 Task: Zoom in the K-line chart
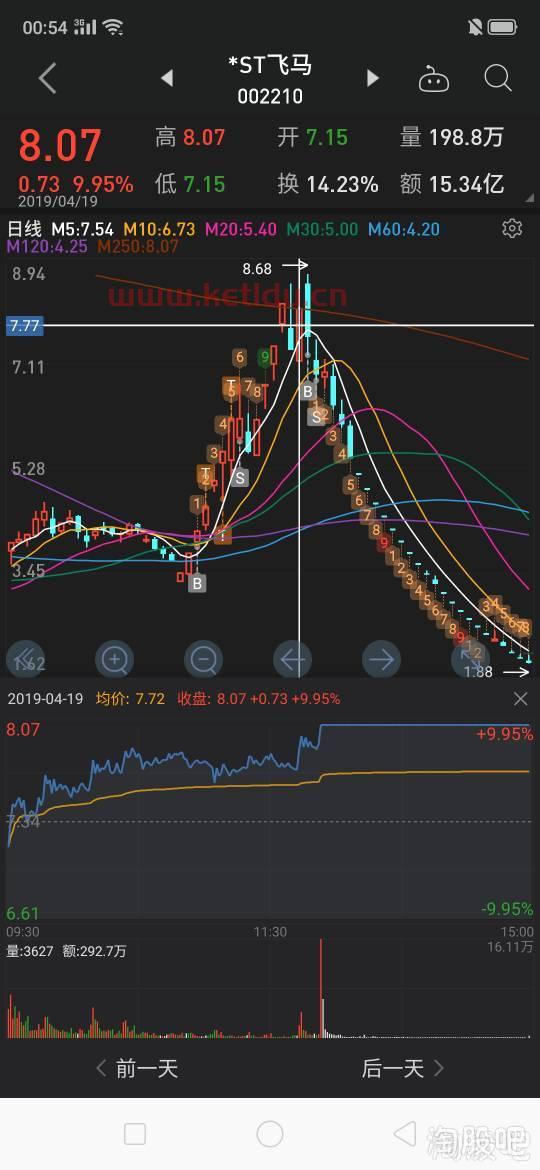(x=114, y=660)
